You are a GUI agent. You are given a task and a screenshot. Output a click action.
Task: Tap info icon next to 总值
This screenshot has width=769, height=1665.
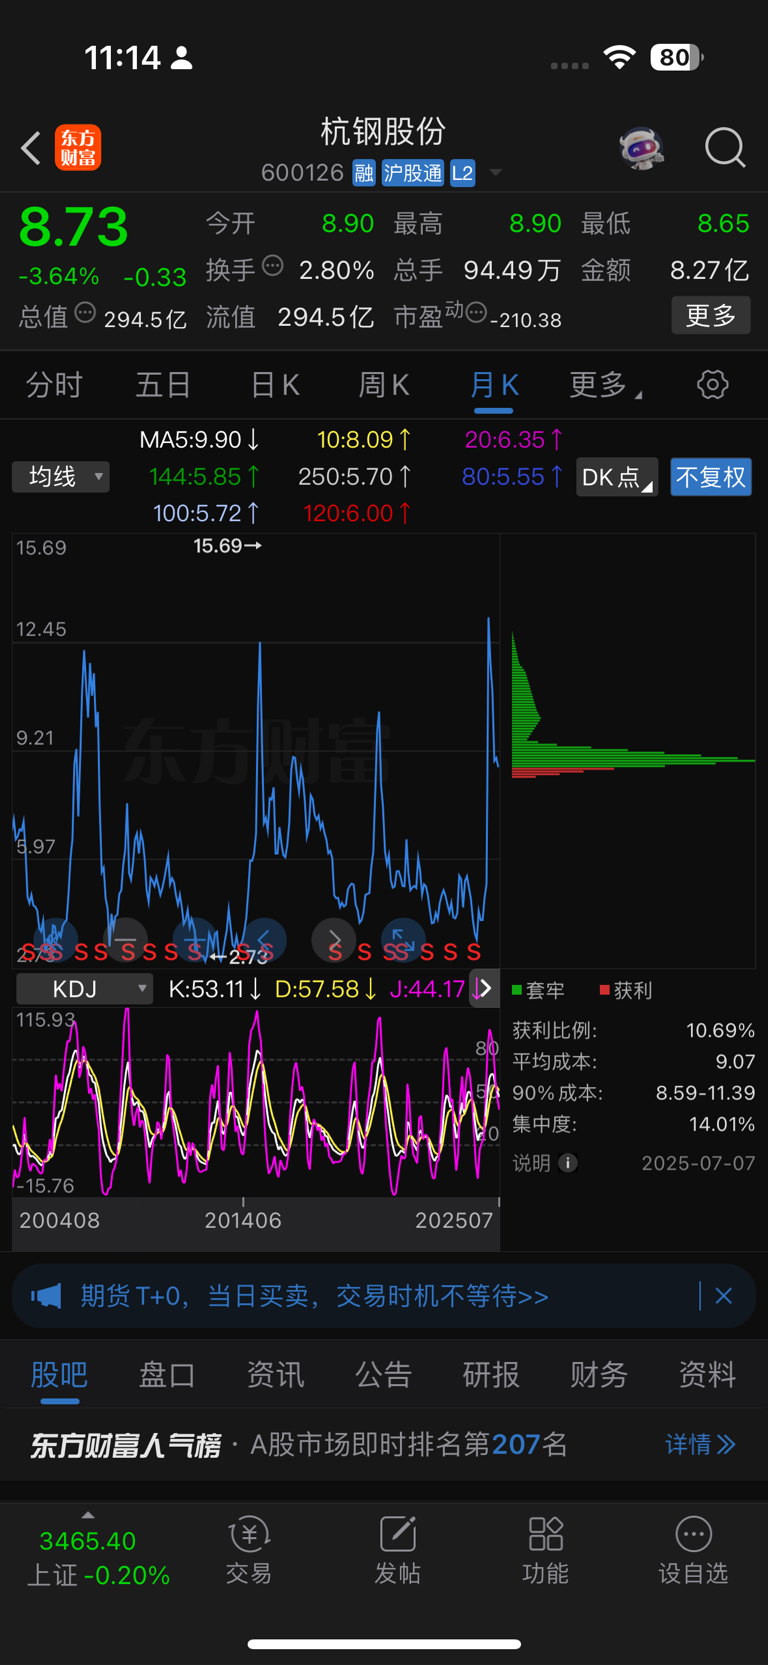(85, 313)
